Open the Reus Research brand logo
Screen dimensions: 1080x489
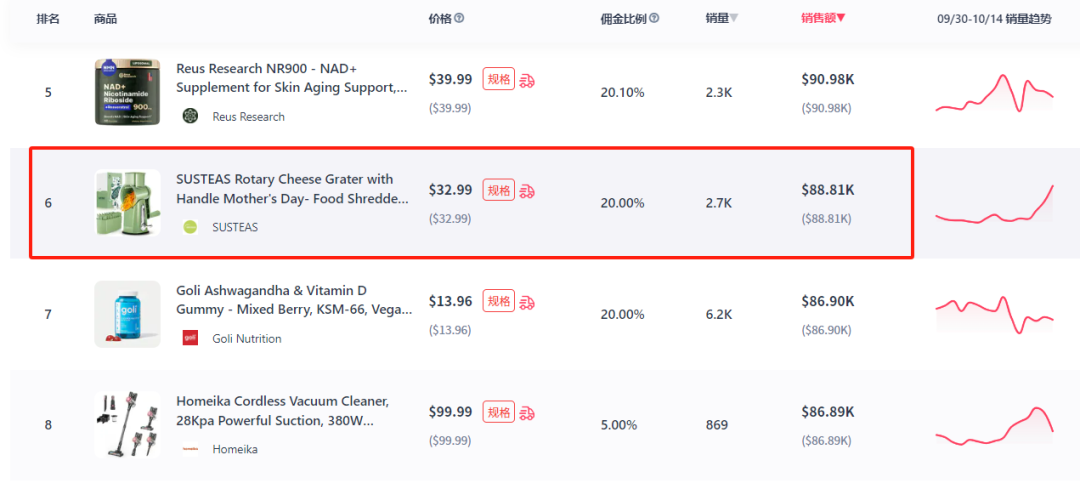click(190, 116)
